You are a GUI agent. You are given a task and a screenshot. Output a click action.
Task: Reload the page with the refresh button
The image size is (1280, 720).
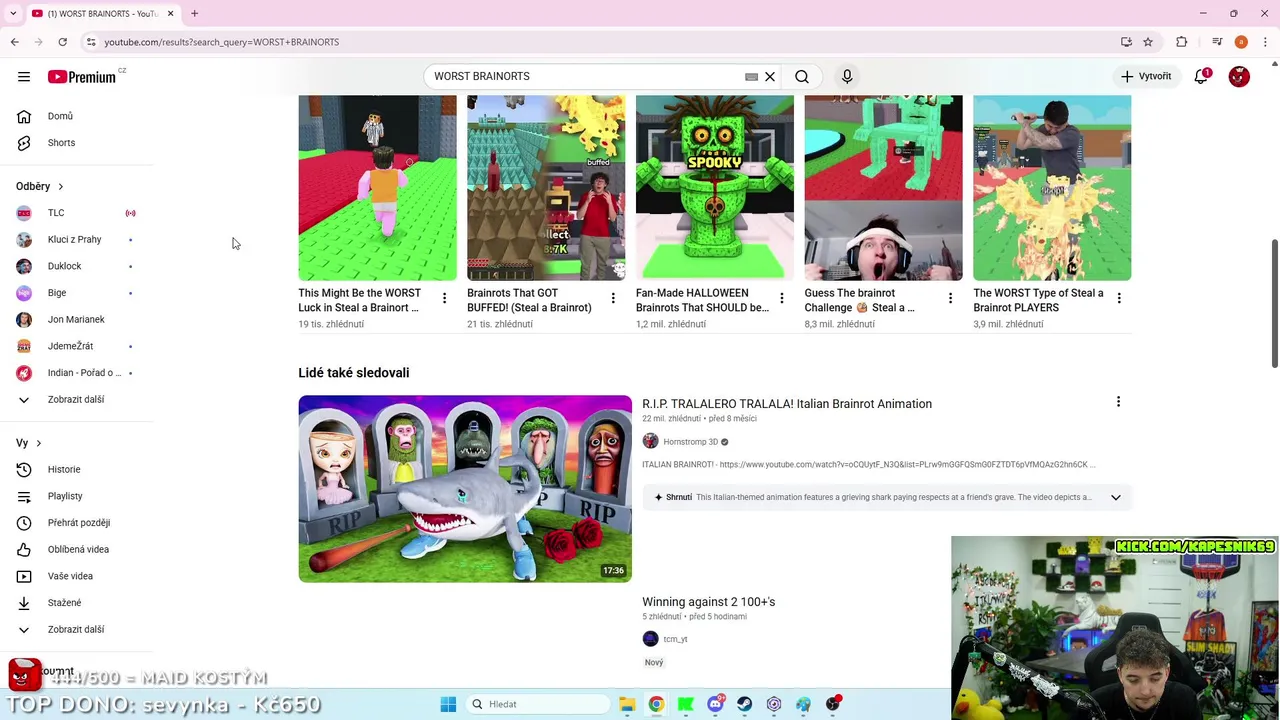coord(62,42)
